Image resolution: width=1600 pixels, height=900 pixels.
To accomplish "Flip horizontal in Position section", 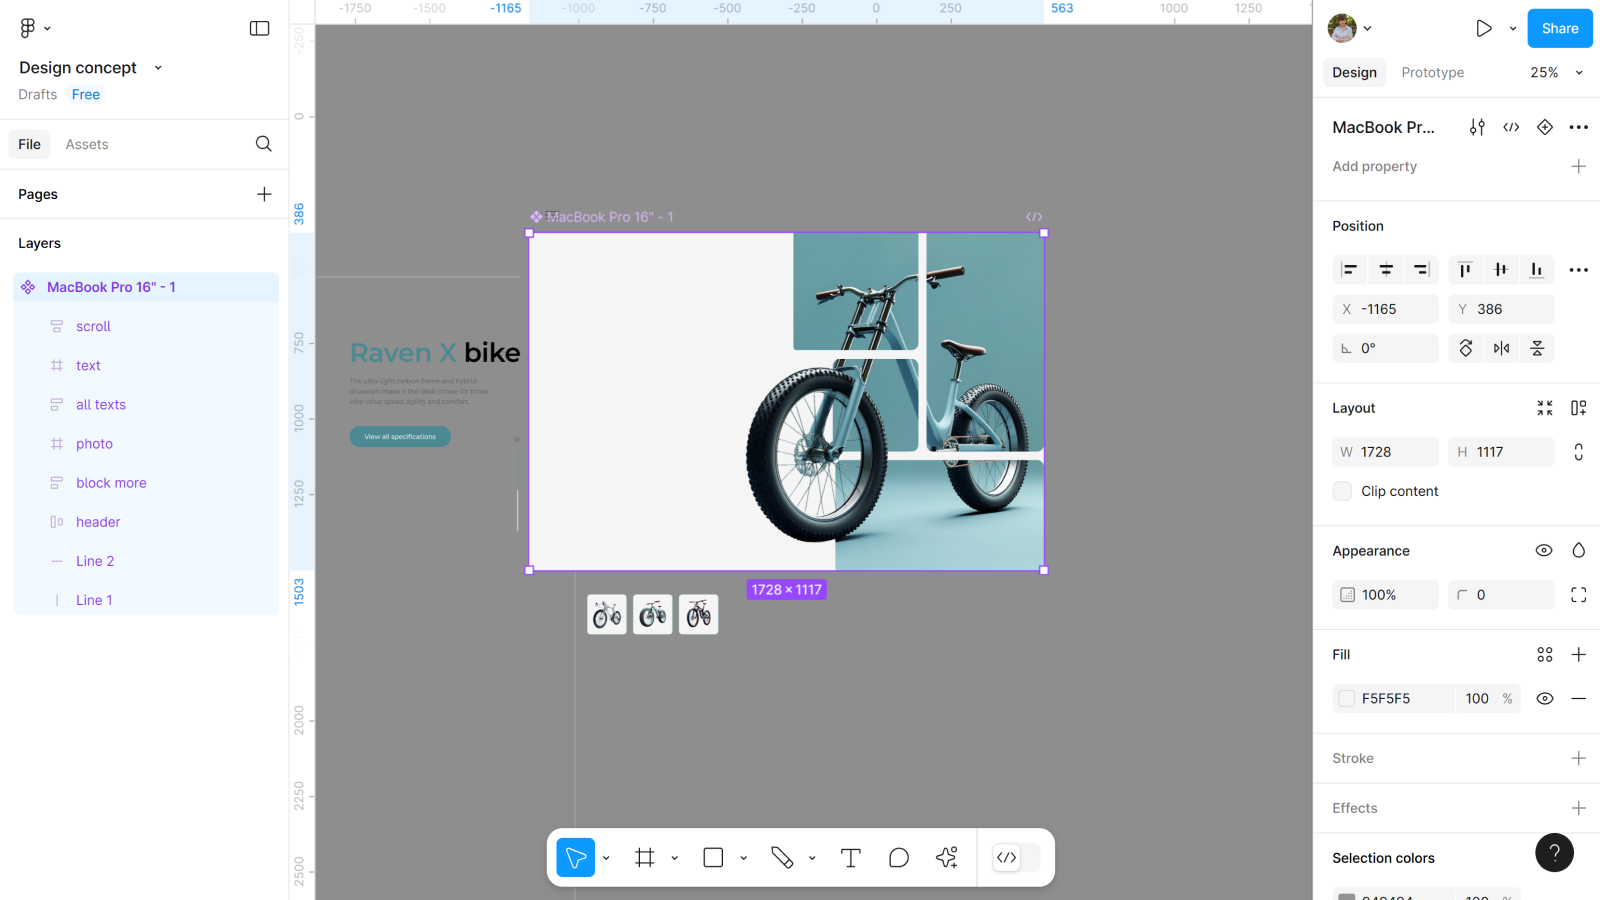I will [x=1501, y=348].
